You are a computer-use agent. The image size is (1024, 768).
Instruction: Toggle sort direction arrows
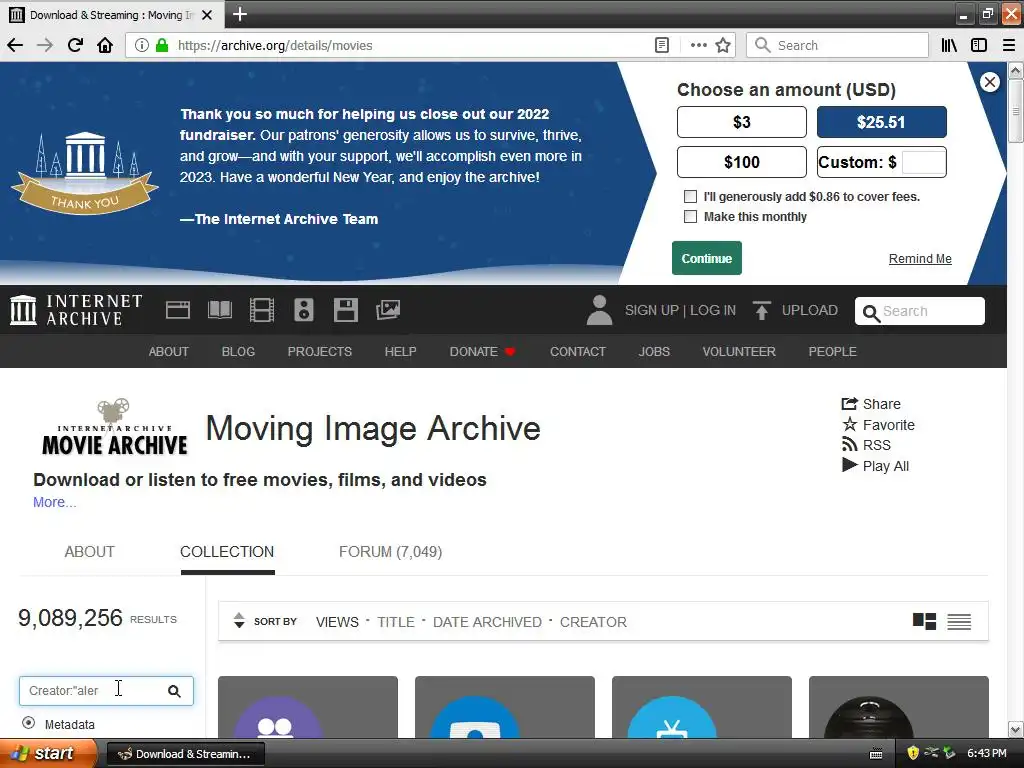click(239, 620)
